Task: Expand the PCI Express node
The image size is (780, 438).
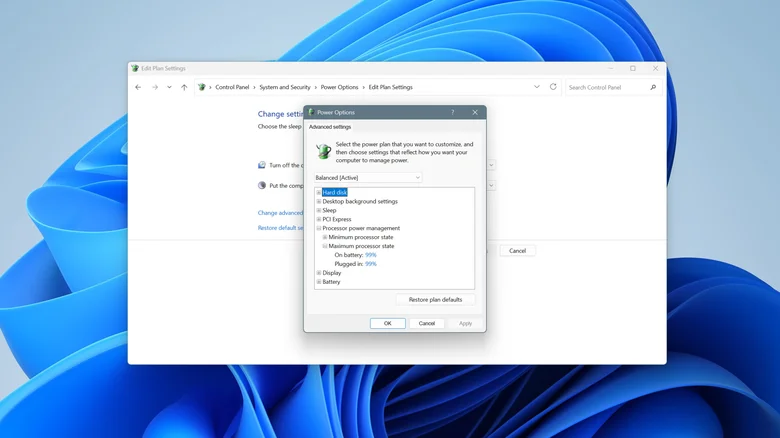Action: pos(319,219)
